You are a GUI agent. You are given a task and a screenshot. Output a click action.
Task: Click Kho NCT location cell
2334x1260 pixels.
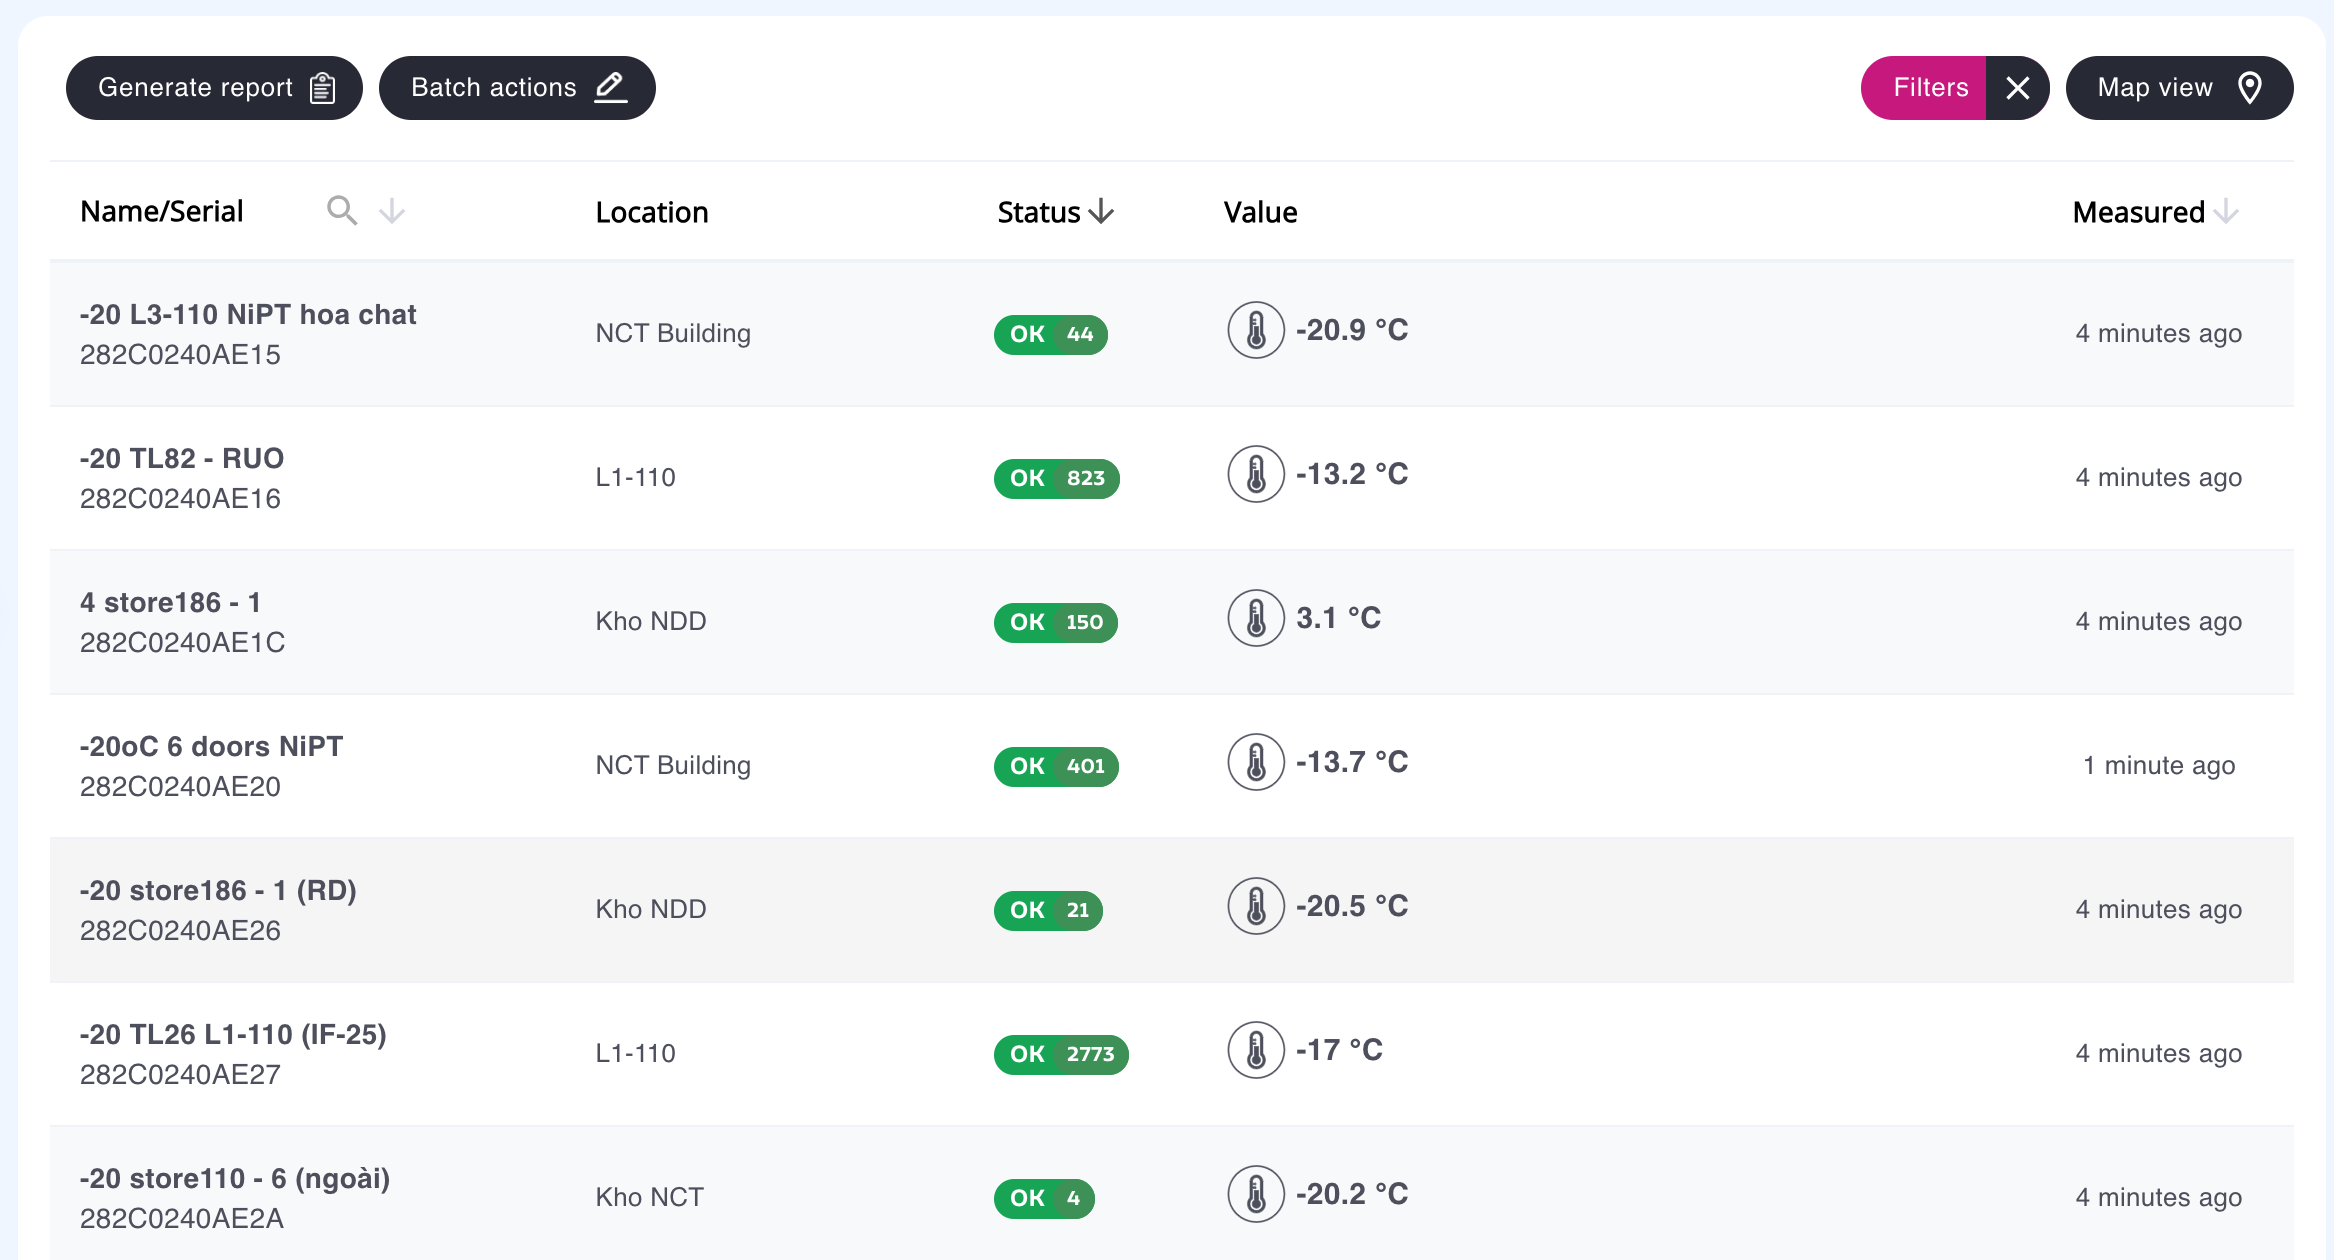650,1197
